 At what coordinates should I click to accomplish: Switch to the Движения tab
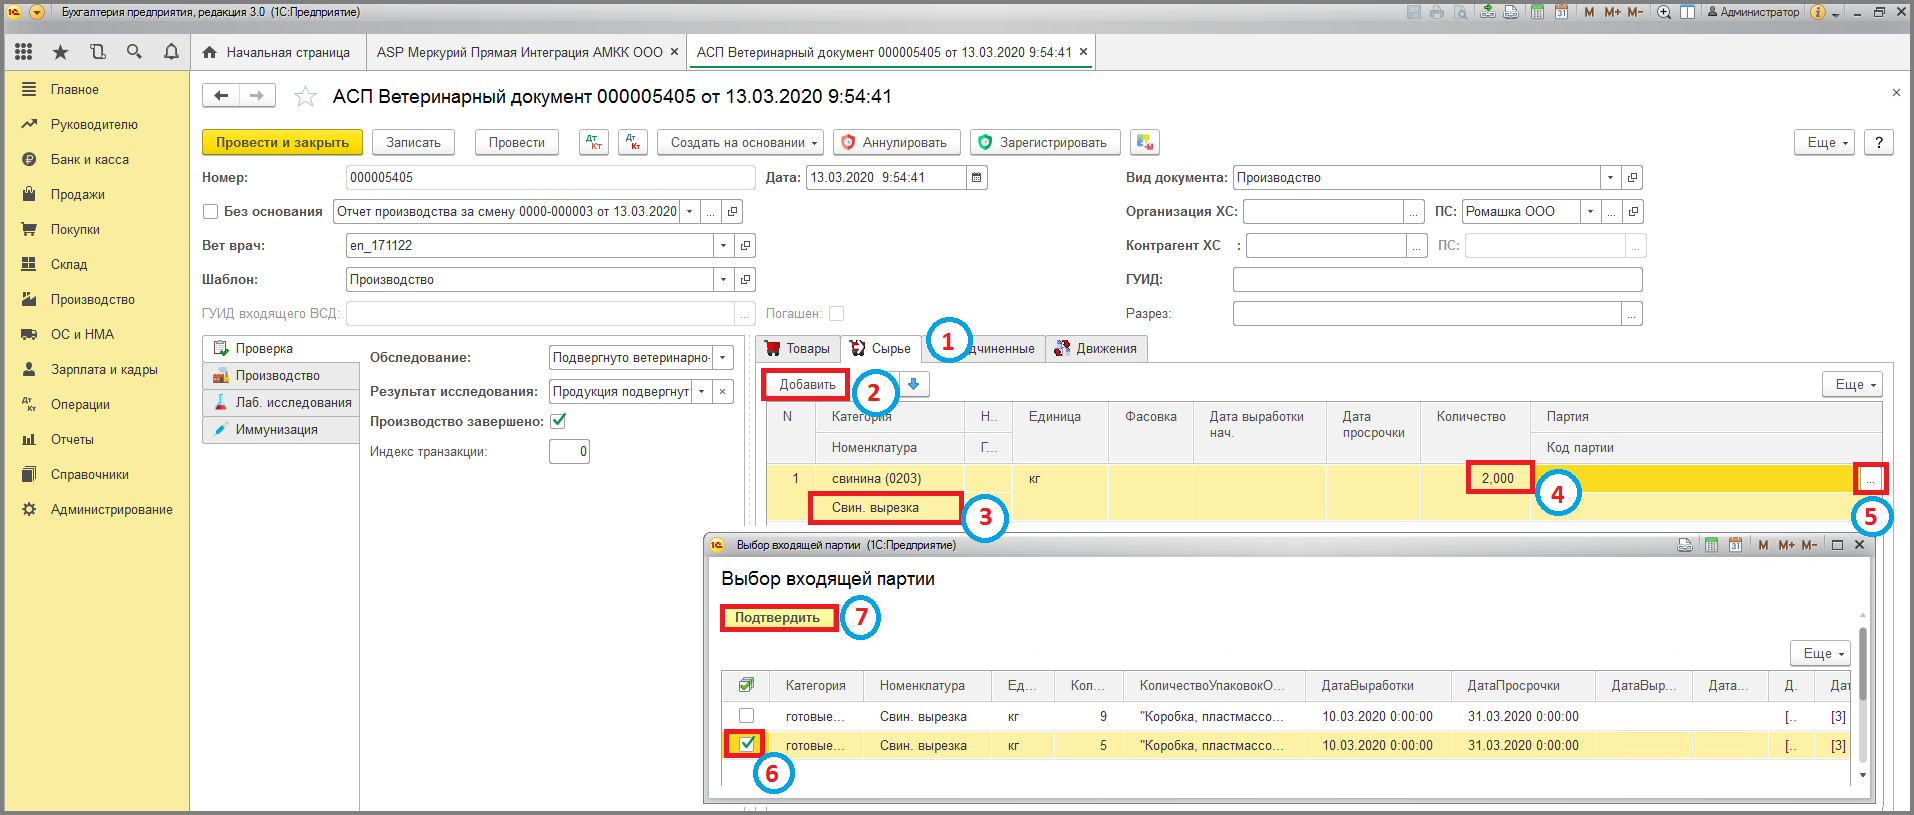(1096, 348)
